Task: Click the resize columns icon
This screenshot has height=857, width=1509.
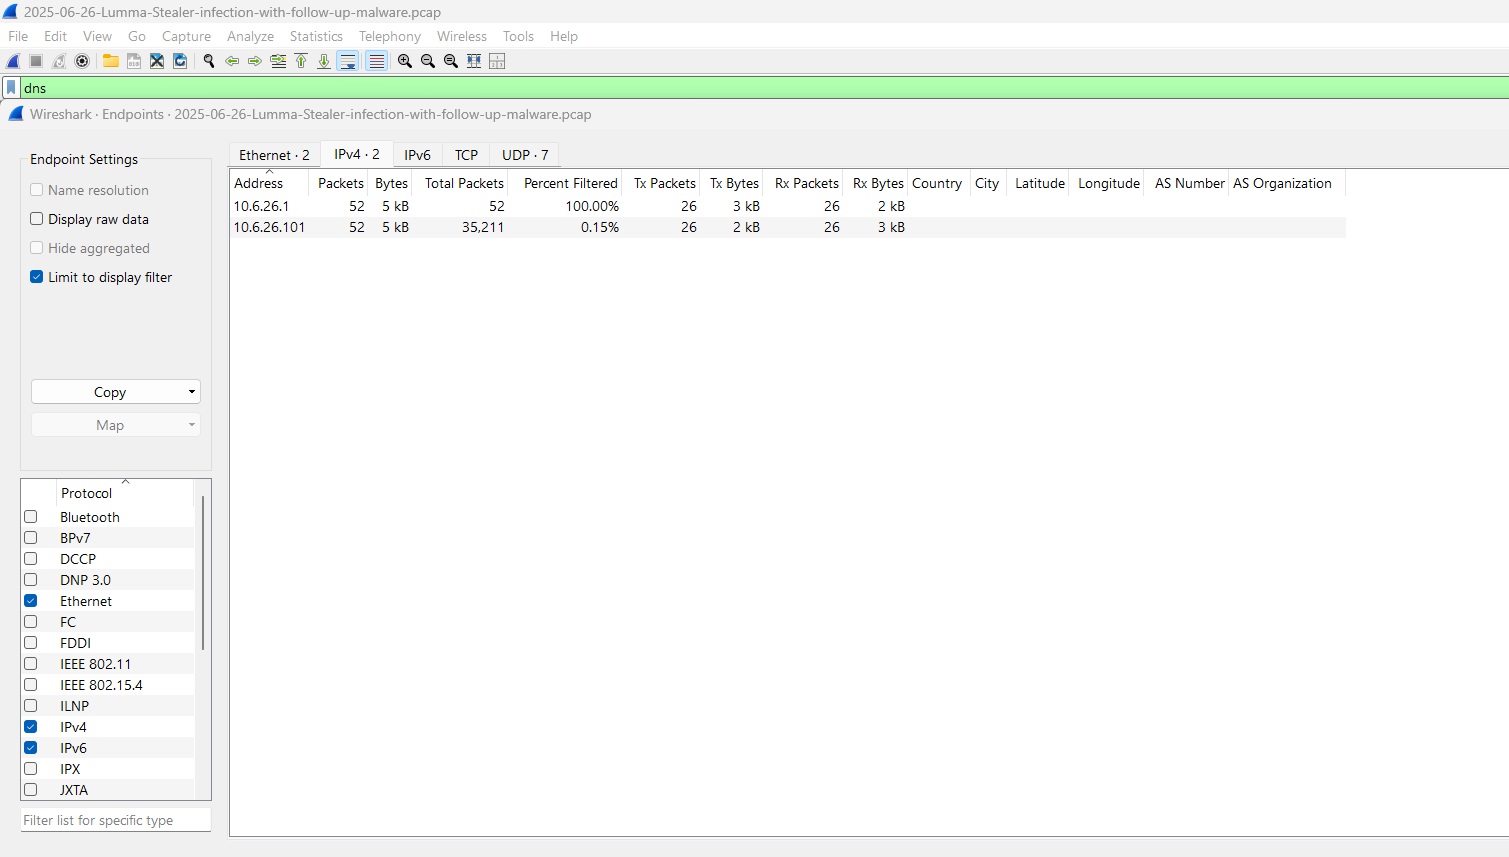Action: 474,61
